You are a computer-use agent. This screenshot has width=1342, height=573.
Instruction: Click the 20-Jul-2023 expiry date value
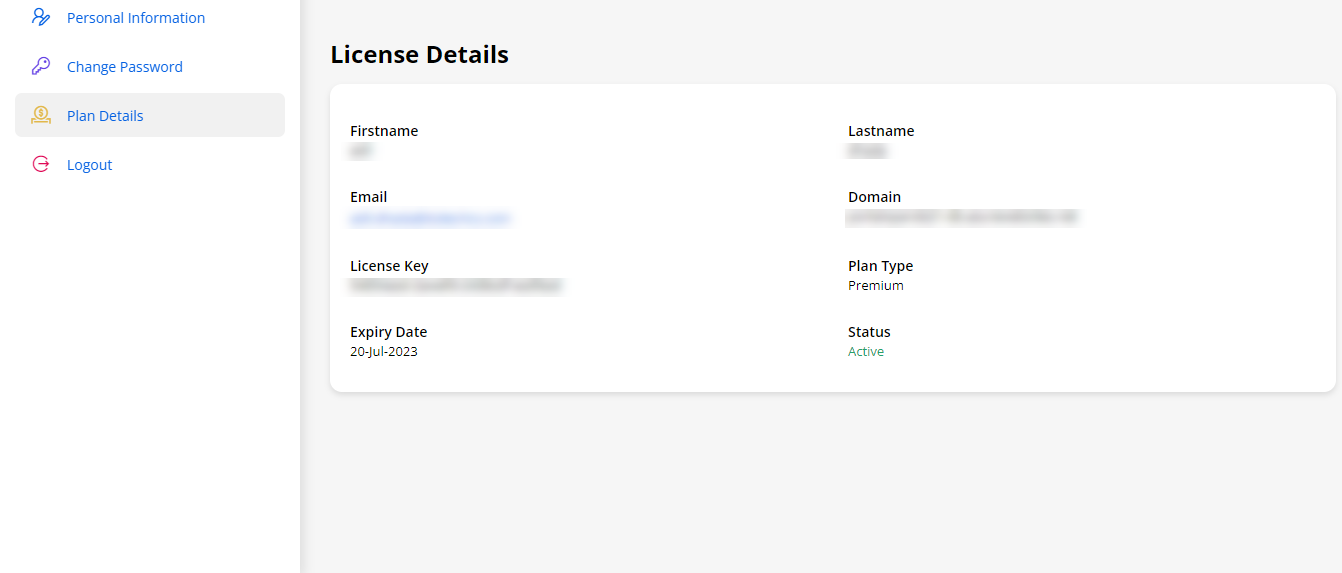[x=384, y=352]
